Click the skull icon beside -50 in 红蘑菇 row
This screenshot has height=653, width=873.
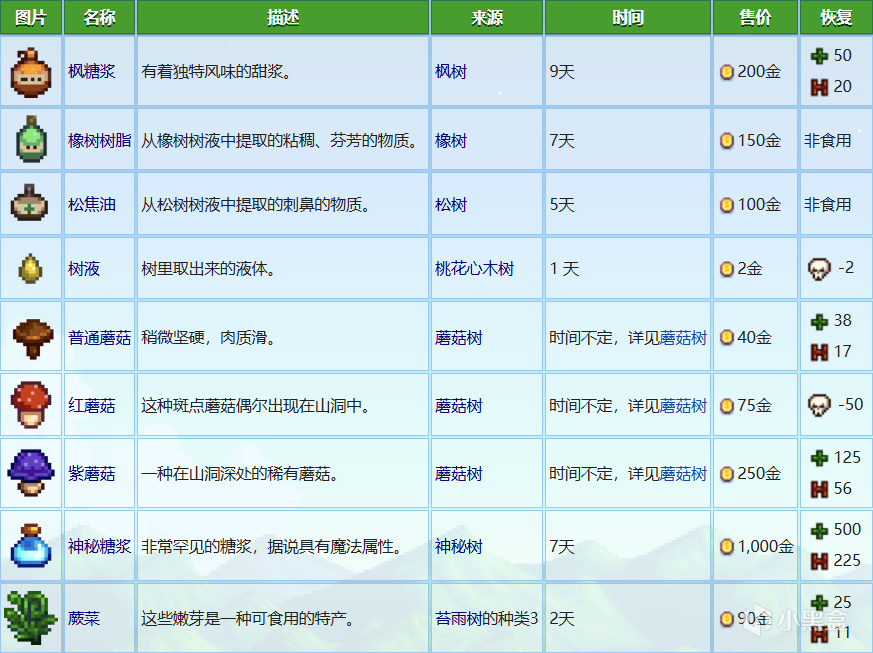pyautogui.click(x=819, y=405)
